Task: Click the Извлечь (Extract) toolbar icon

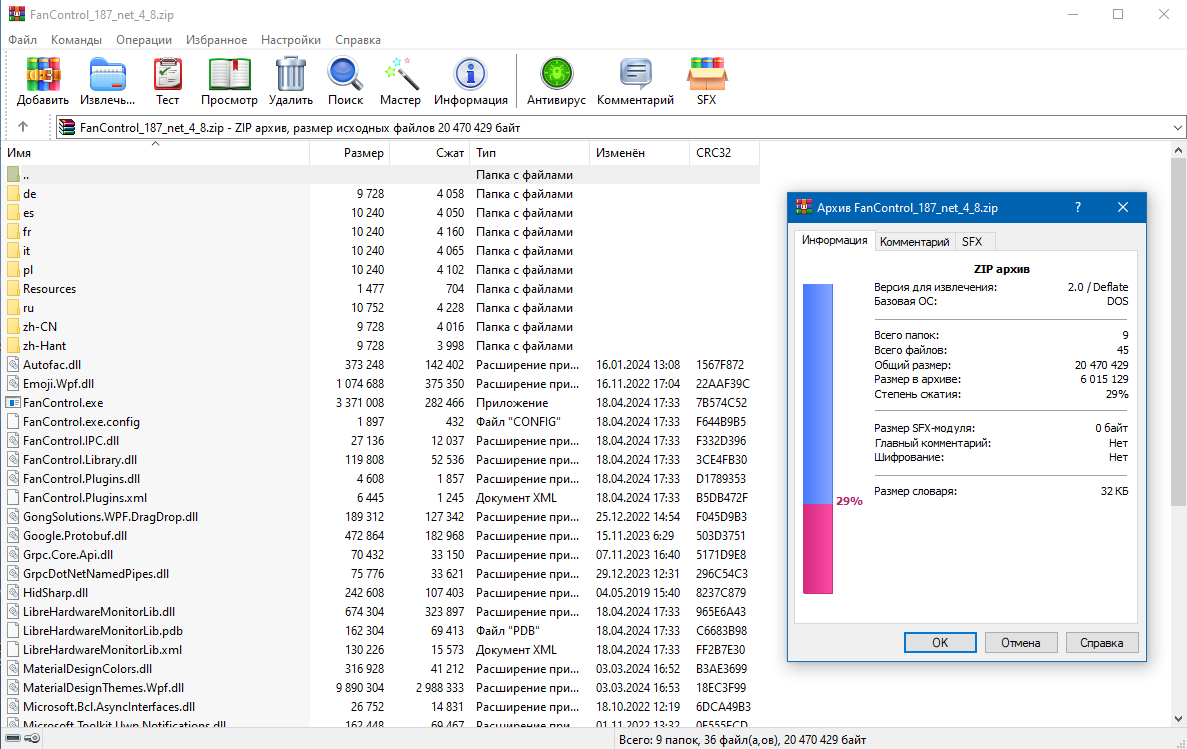Action: (107, 80)
